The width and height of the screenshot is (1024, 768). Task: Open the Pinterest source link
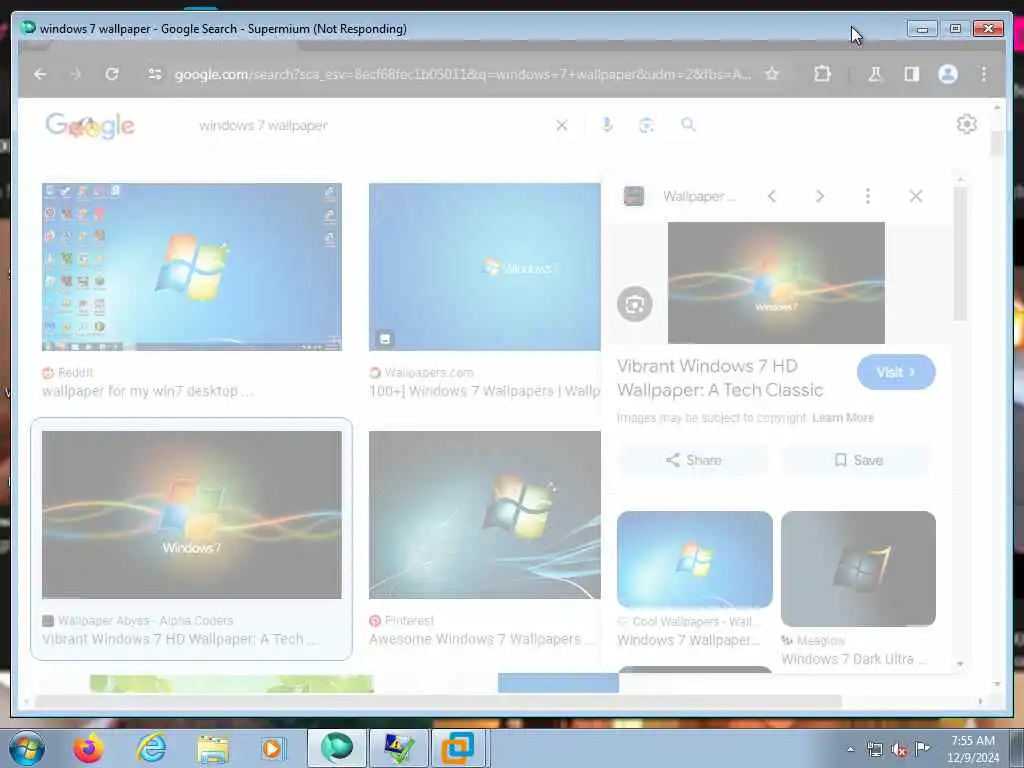pos(402,620)
